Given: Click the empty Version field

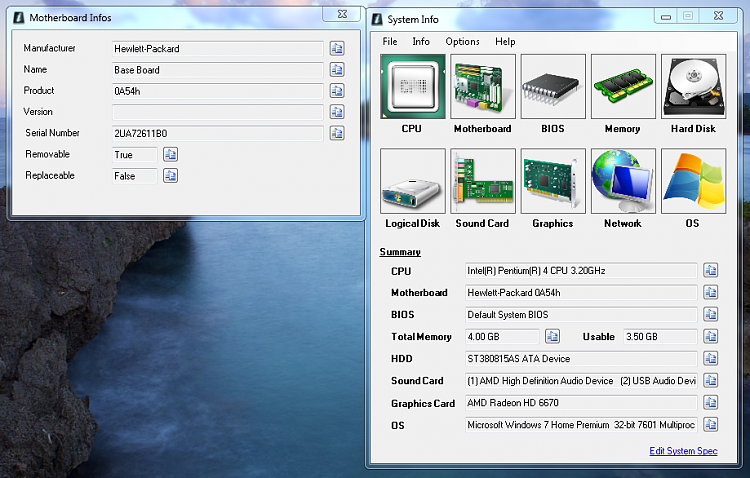Looking at the screenshot, I should [x=218, y=112].
